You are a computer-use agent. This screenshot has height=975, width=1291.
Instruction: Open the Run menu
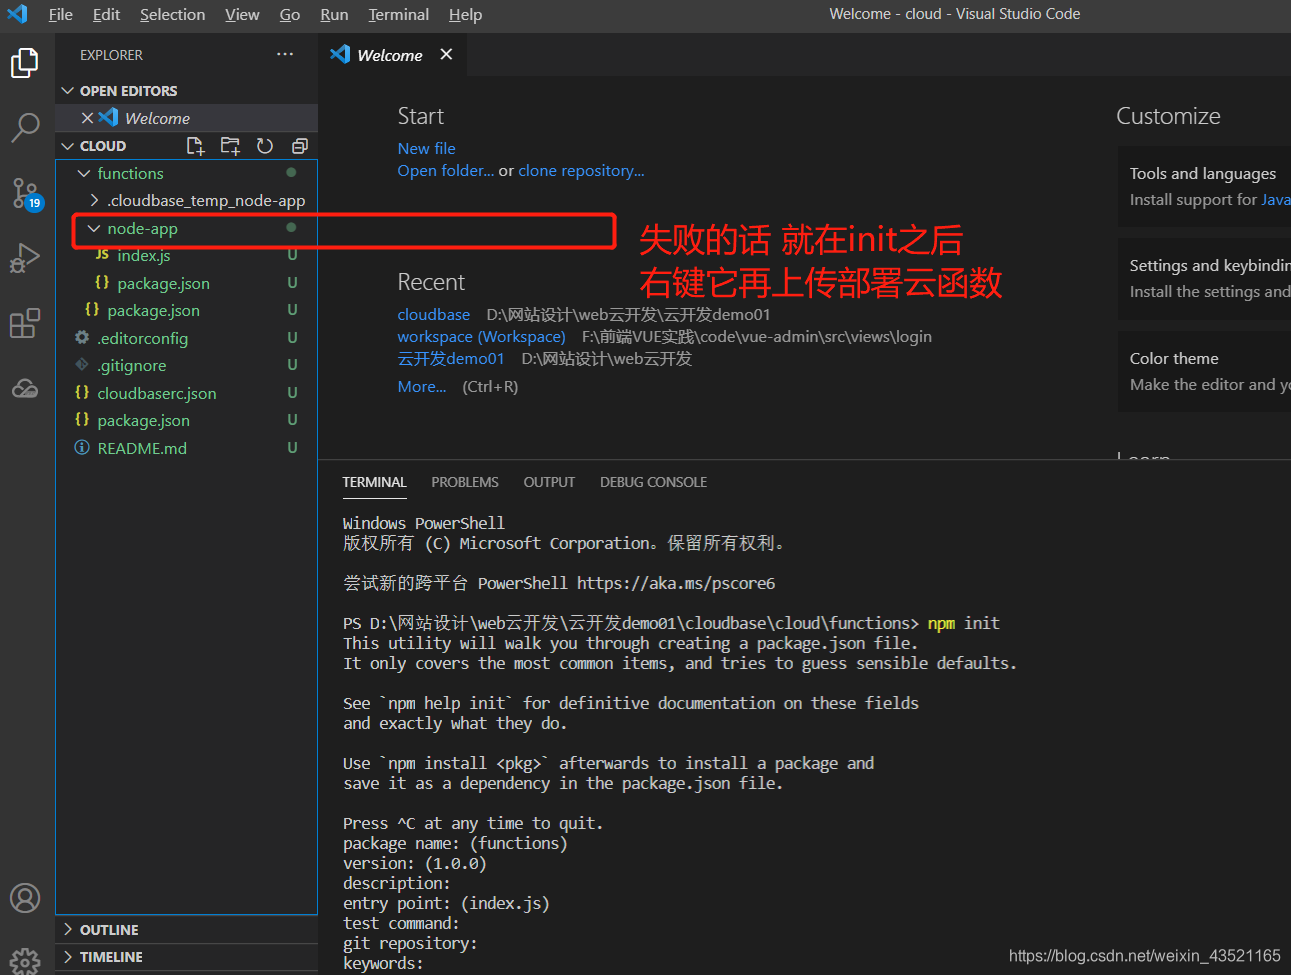pyautogui.click(x=334, y=14)
